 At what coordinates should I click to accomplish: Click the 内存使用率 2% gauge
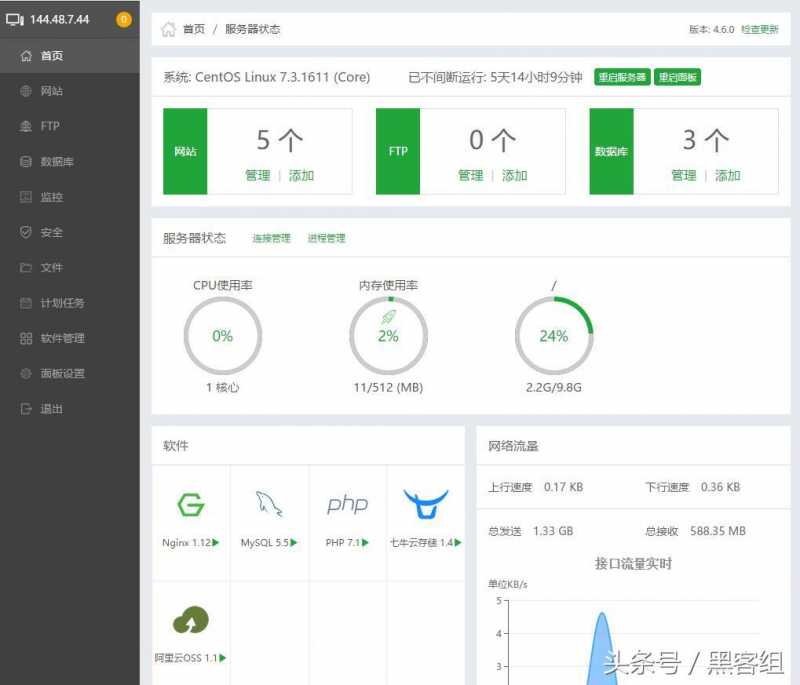tap(388, 336)
